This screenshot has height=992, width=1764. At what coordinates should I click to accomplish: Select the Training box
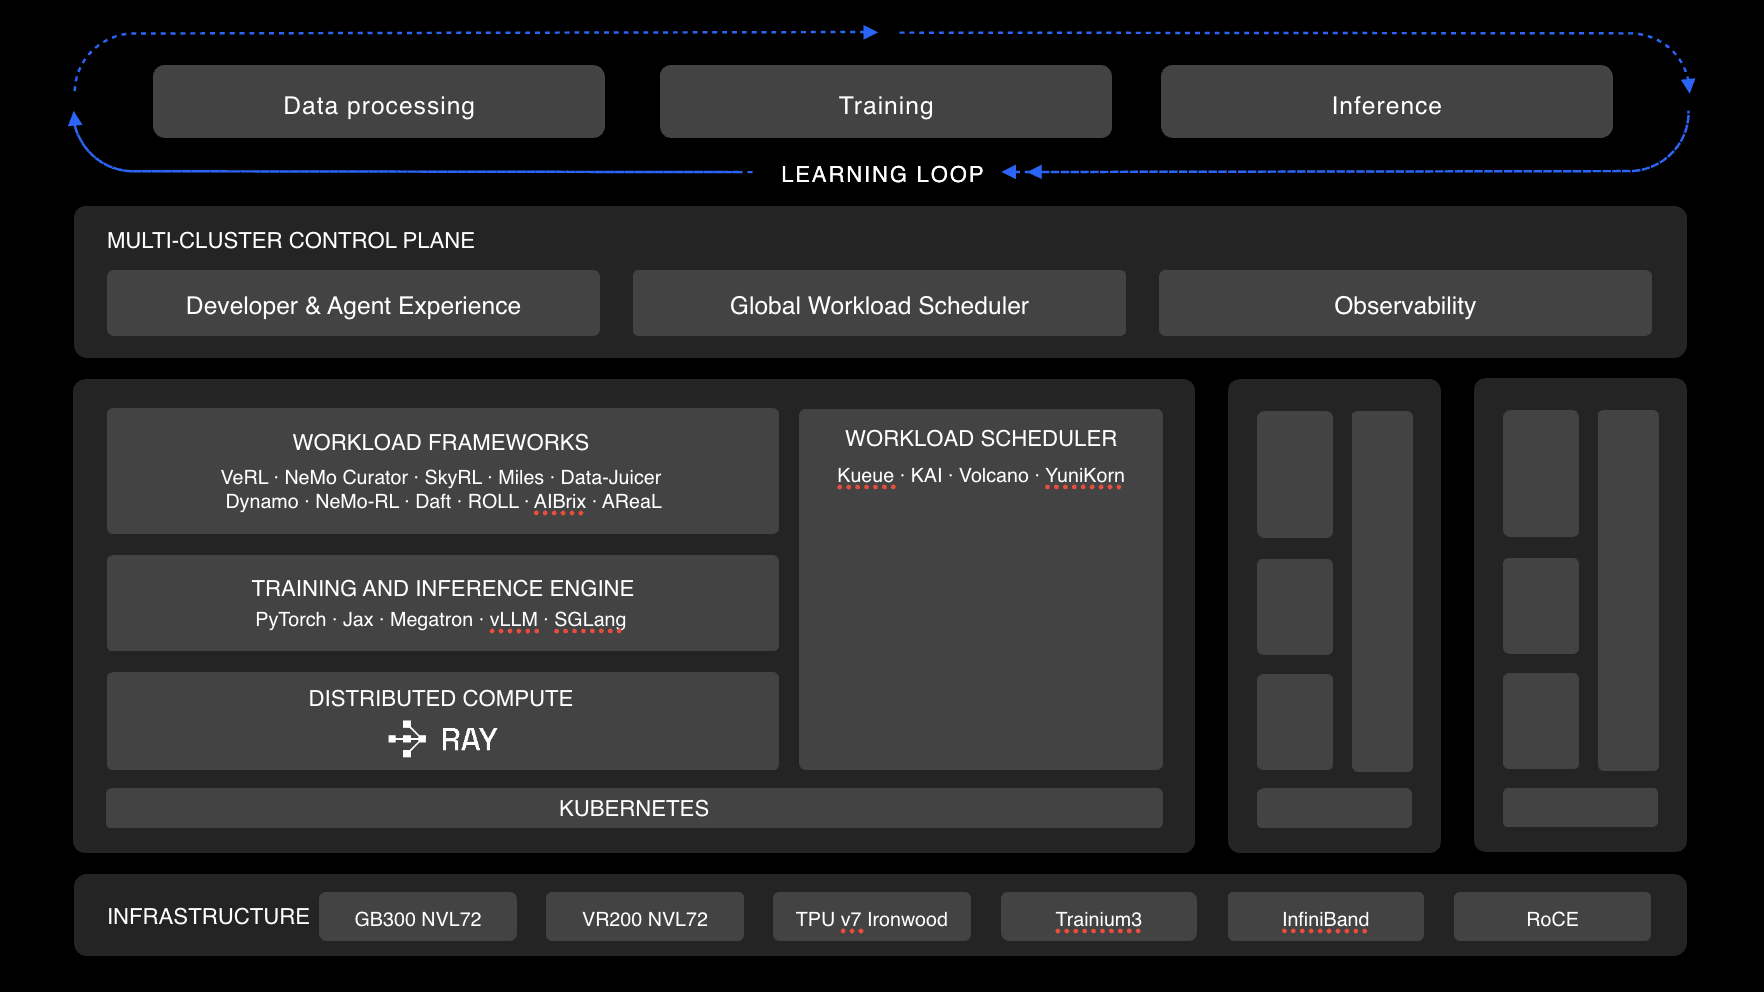[886, 102]
